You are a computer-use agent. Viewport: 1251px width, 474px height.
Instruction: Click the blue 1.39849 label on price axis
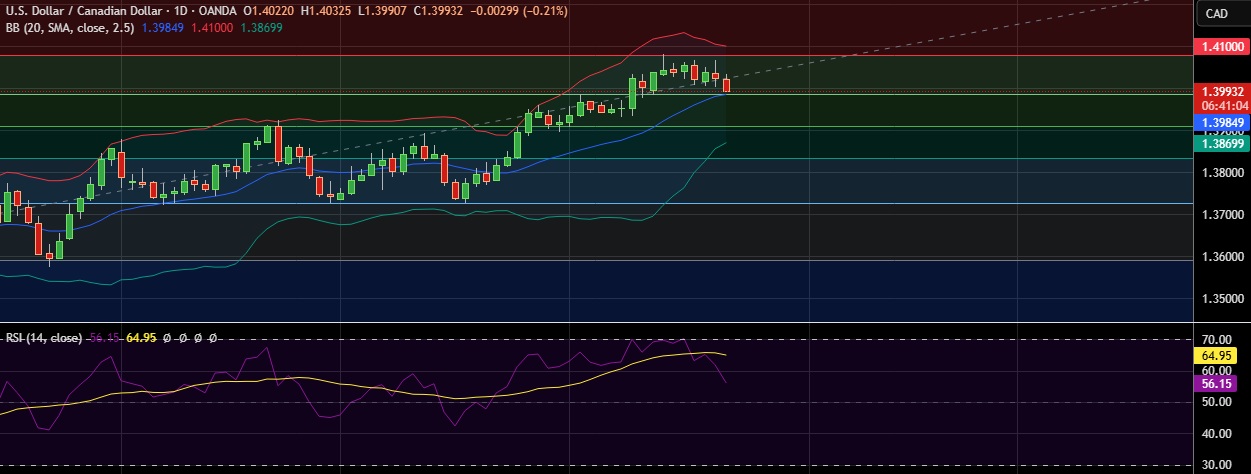pyautogui.click(x=1222, y=122)
